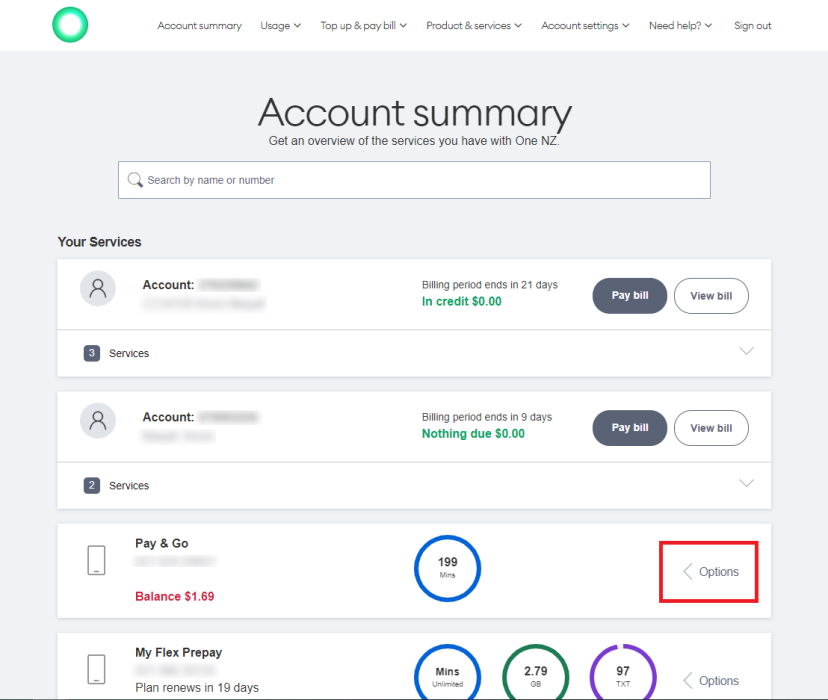Click the Pay & Go phone icon
The image size is (828, 700).
[x=96, y=560]
